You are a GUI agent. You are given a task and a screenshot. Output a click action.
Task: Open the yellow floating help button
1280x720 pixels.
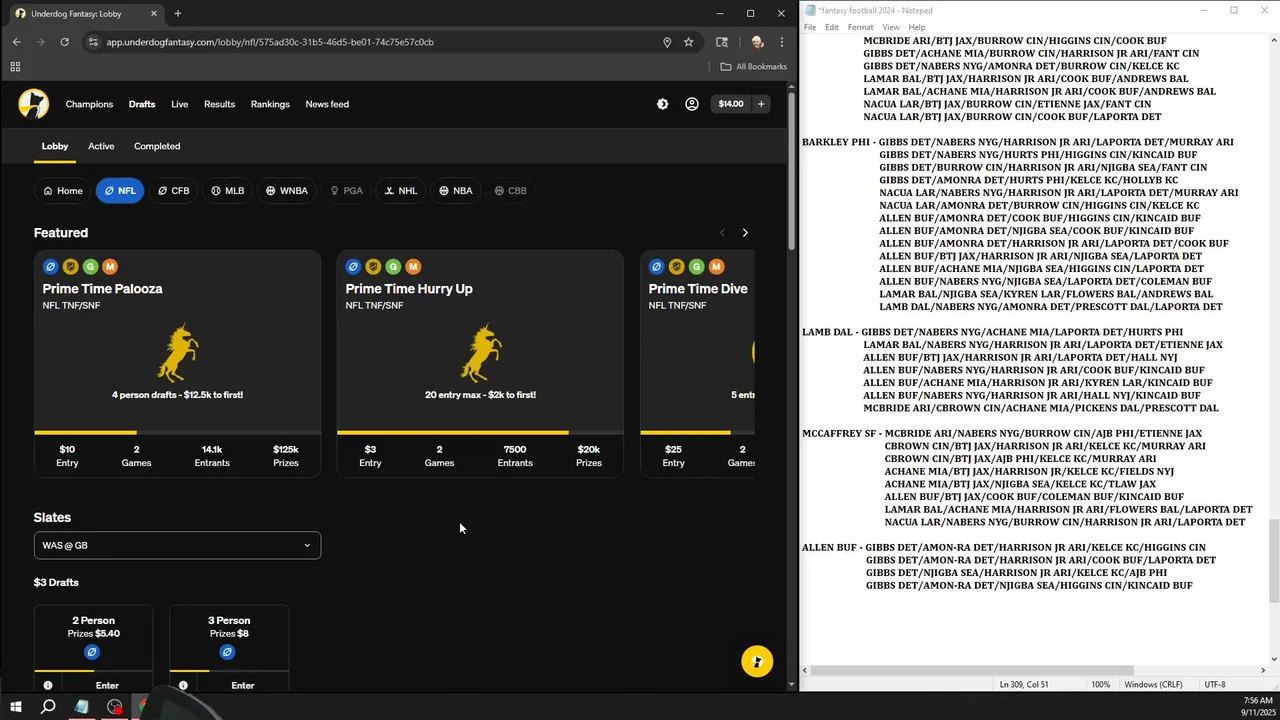tap(757, 662)
